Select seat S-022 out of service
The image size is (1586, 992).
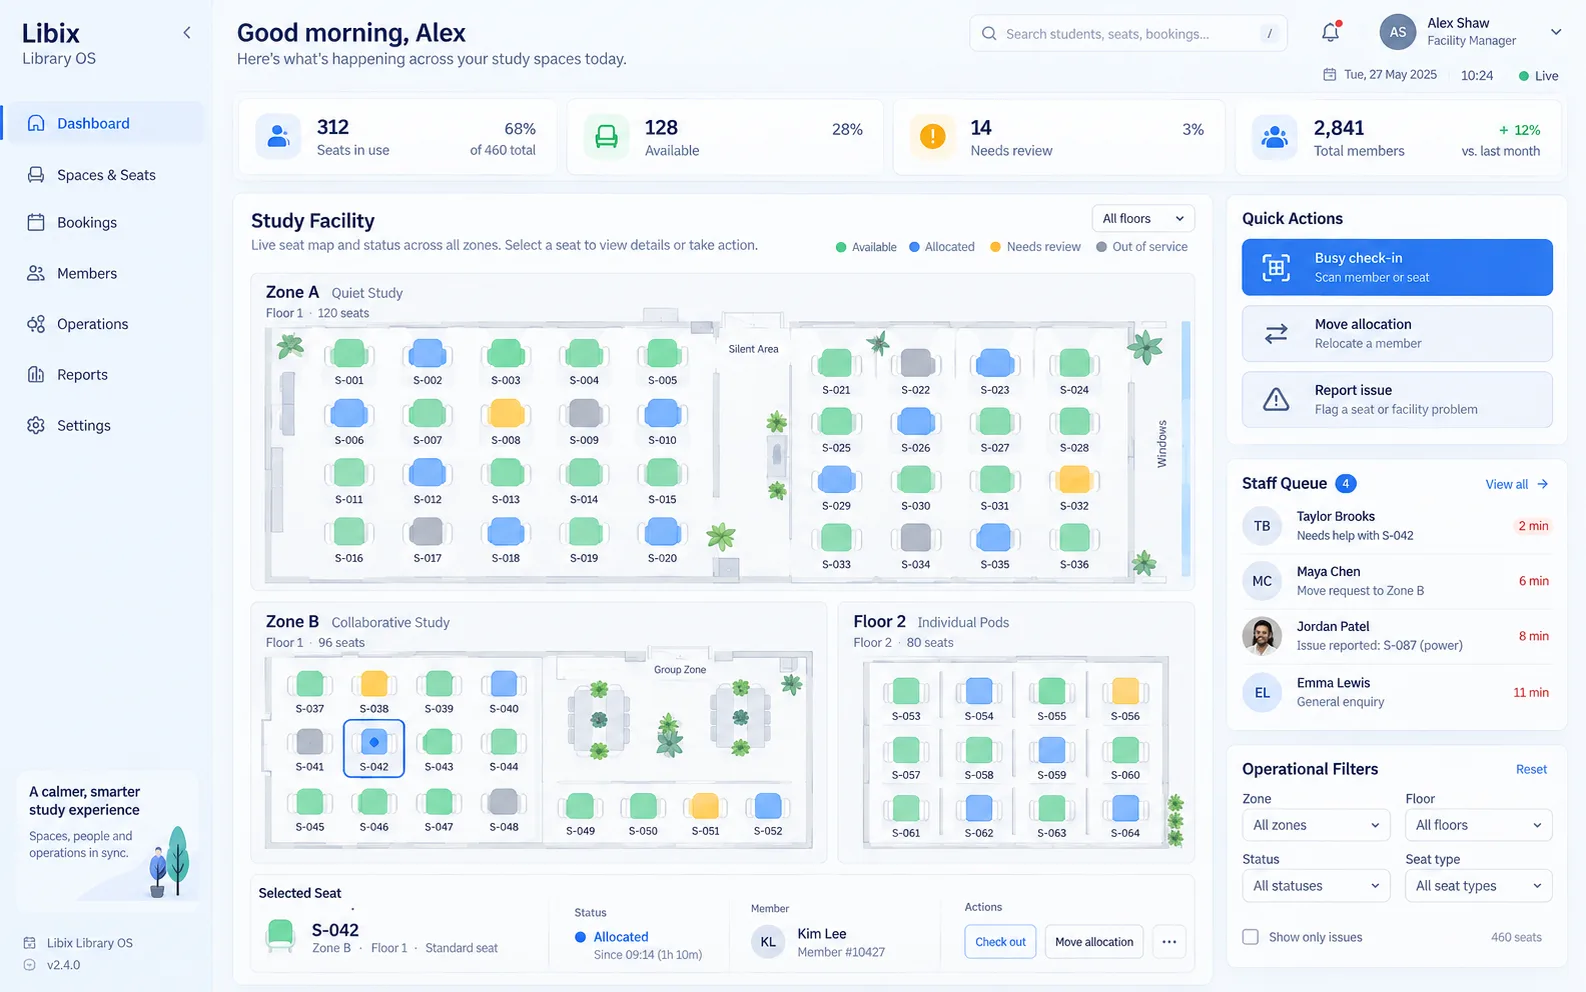pyautogui.click(x=916, y=363)
